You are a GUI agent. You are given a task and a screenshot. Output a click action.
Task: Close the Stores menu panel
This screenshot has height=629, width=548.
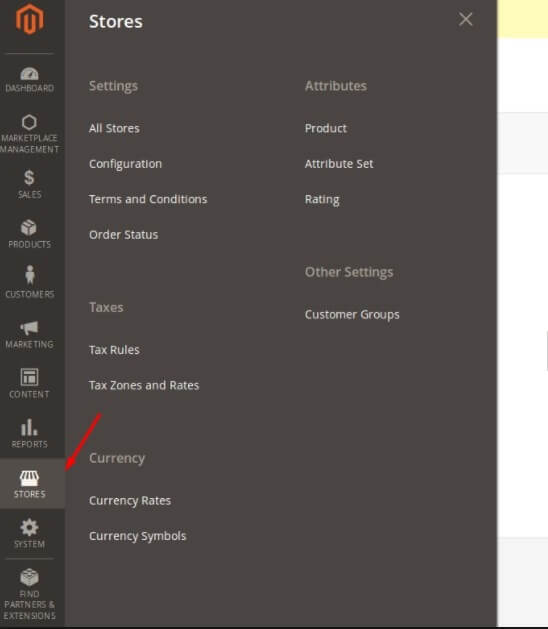click(x=465, y=19)
